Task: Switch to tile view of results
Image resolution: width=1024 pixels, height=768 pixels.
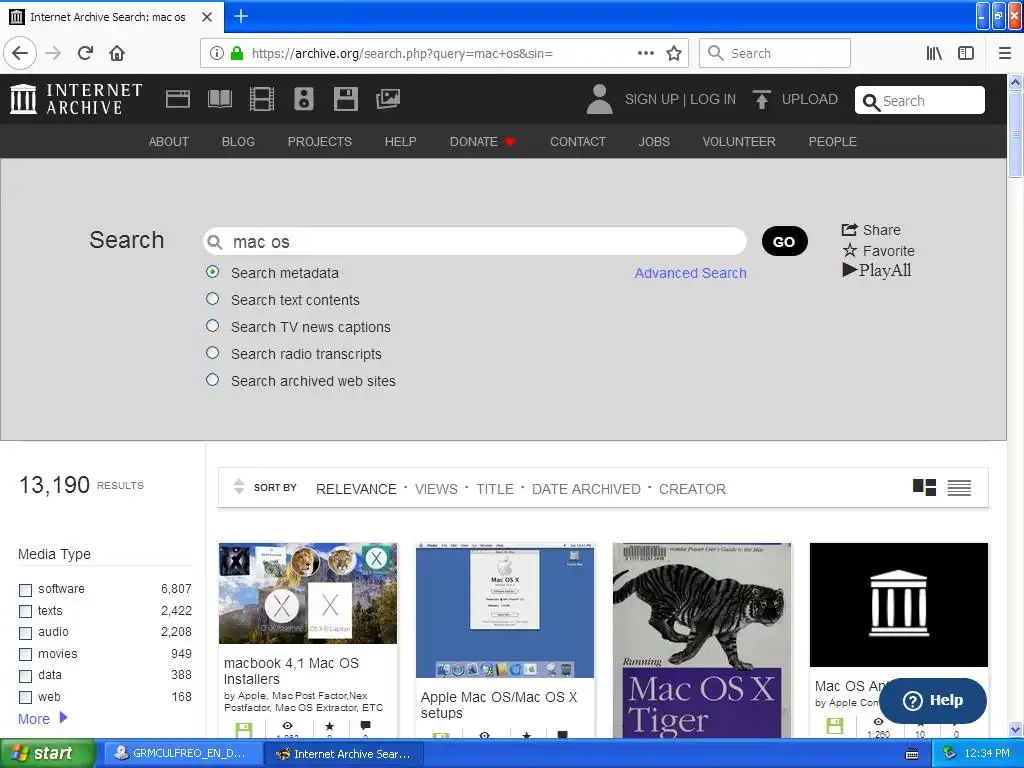Action: click(x=924, y=487)
